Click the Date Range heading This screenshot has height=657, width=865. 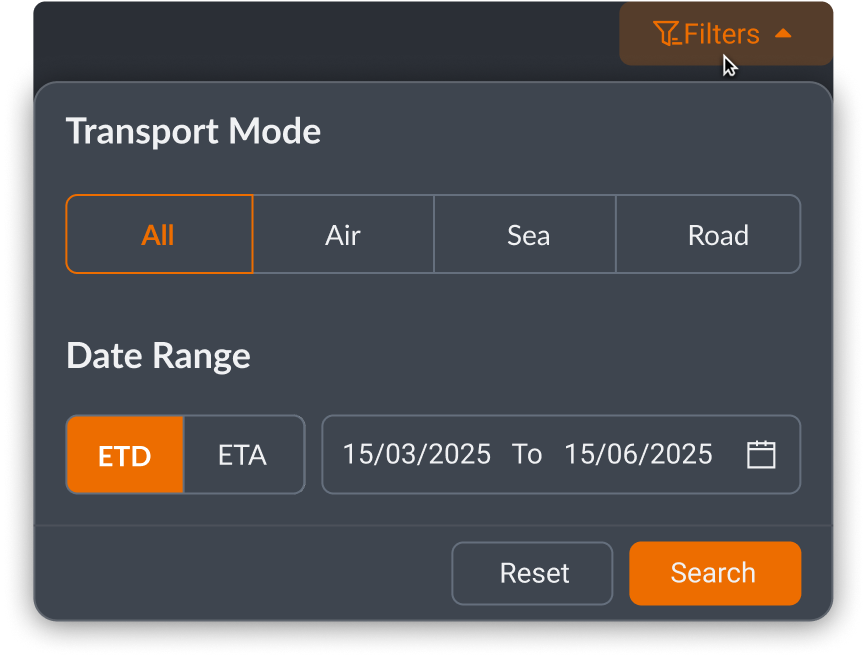[x=158, y=356]
